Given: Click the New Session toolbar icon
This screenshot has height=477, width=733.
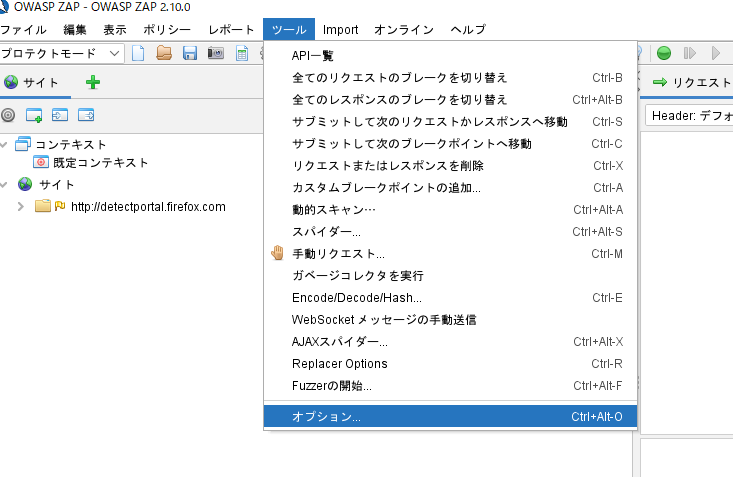Looking at the screenshot, I should (x=138, y=53).
